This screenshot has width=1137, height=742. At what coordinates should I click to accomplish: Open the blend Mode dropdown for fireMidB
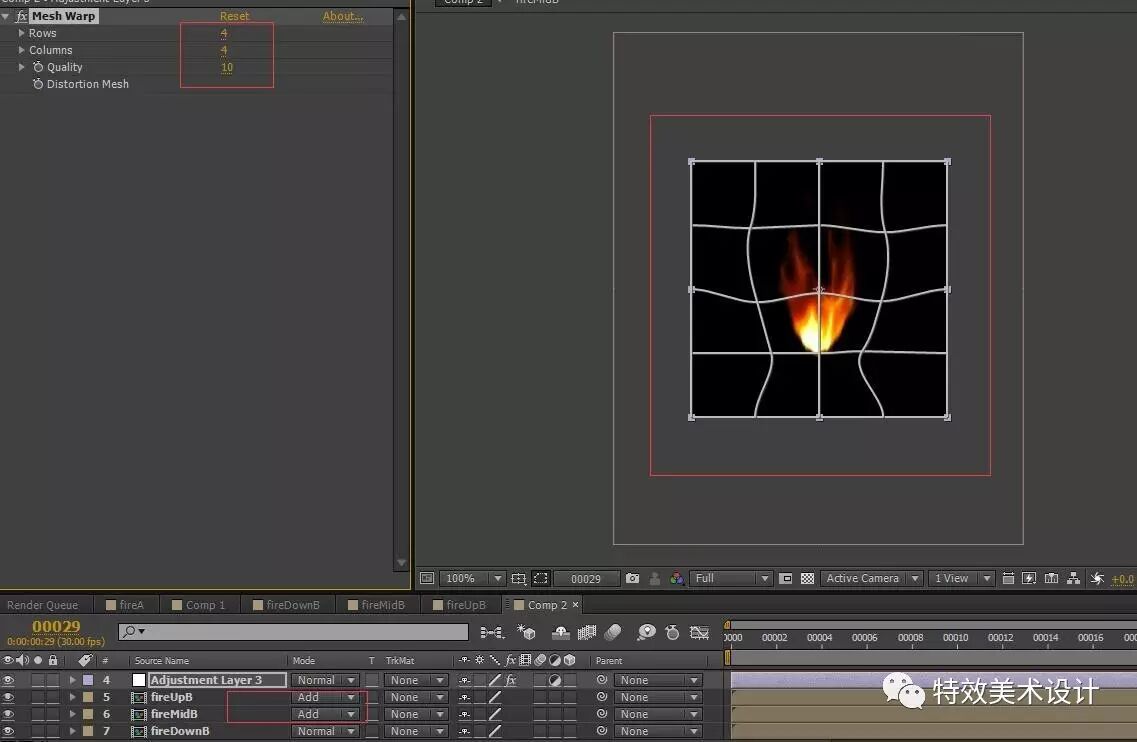[x=325, y=714]
